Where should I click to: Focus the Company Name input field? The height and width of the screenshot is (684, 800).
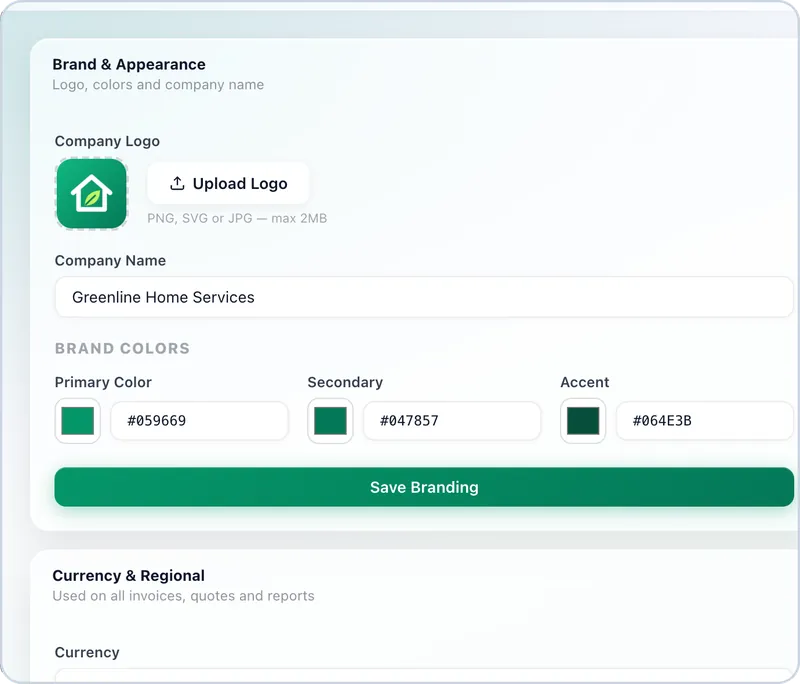click(x=424, y=297)
